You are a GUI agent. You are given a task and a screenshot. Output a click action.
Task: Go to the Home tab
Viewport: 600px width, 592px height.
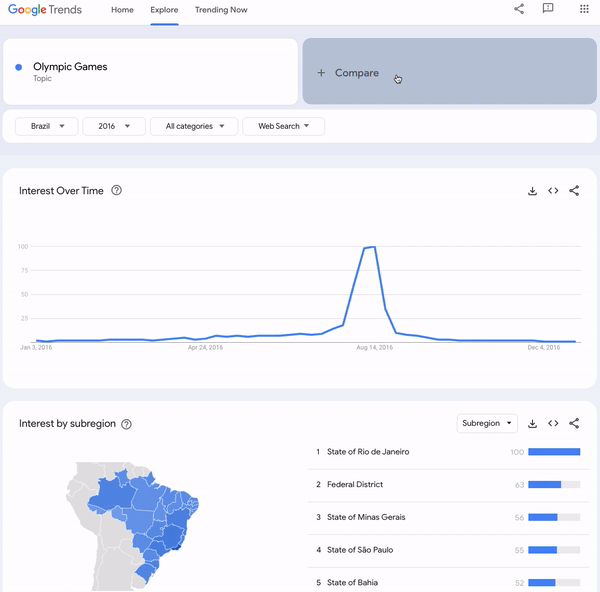pos(122,10)
